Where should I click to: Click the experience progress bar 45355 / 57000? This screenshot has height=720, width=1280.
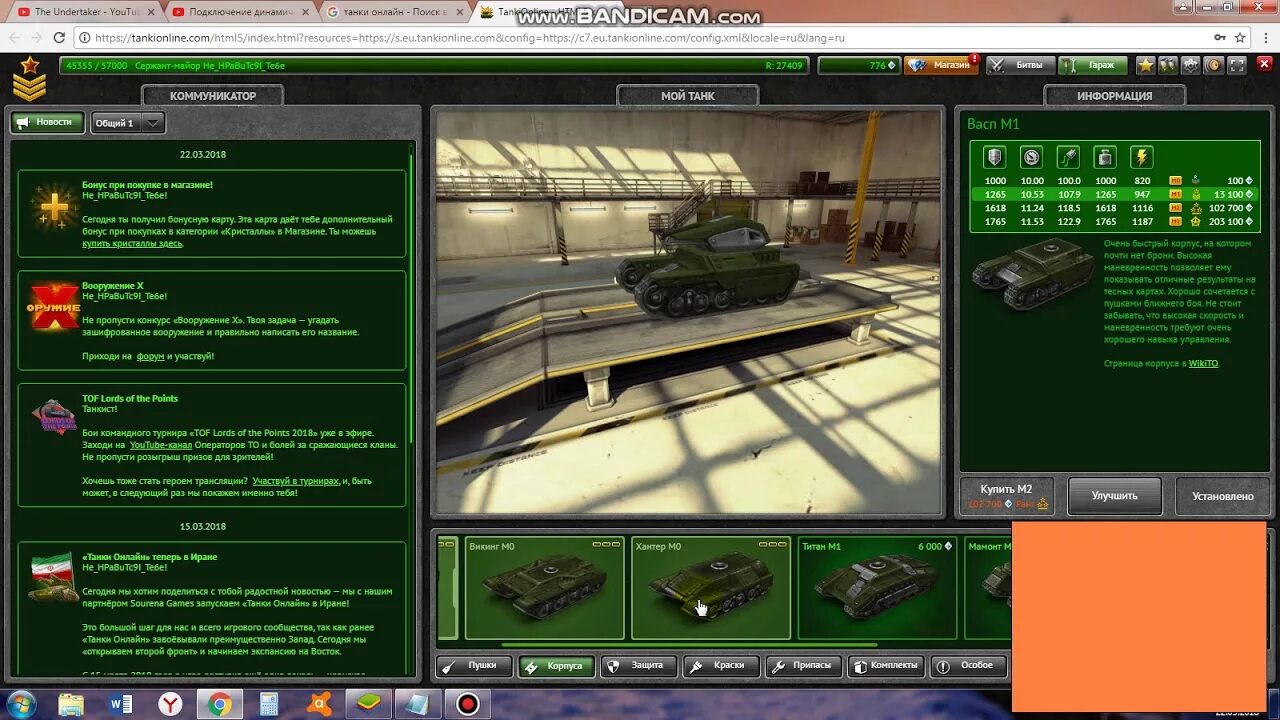(x=434, y=65)
